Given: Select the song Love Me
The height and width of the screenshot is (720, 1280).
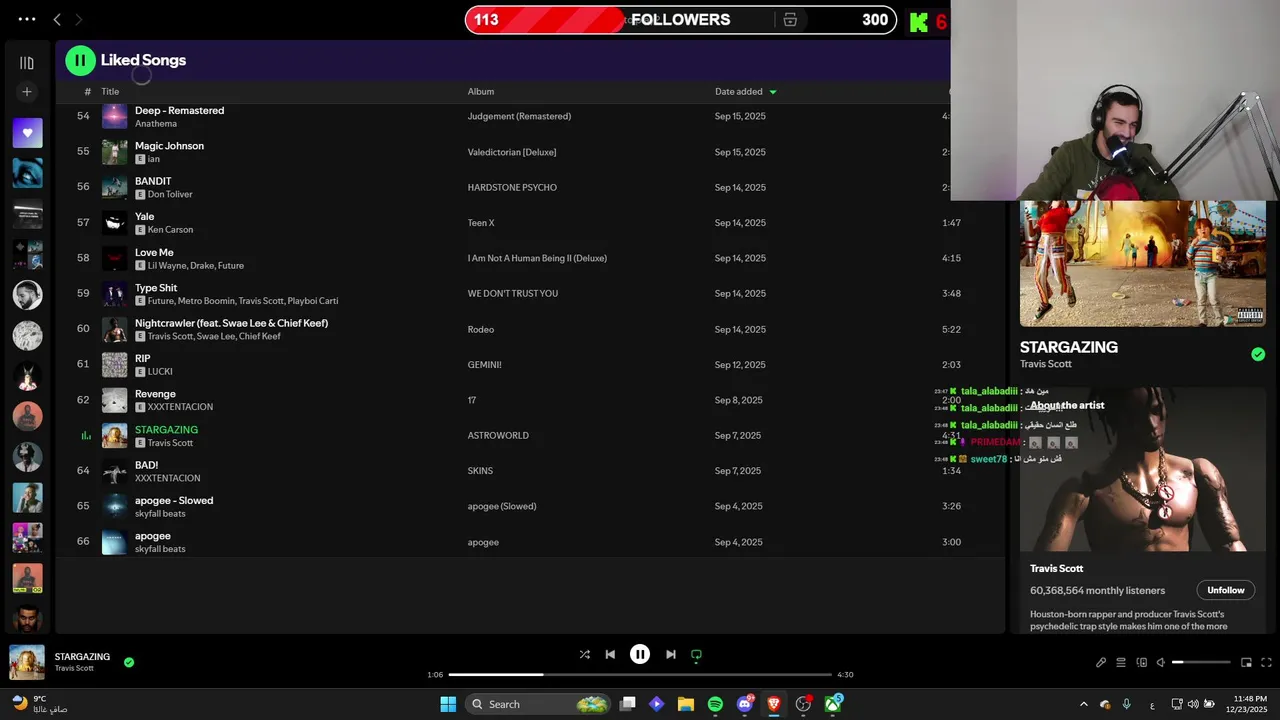Looking at the screenshot, I should pyautogui.click(x=154, y=252).
